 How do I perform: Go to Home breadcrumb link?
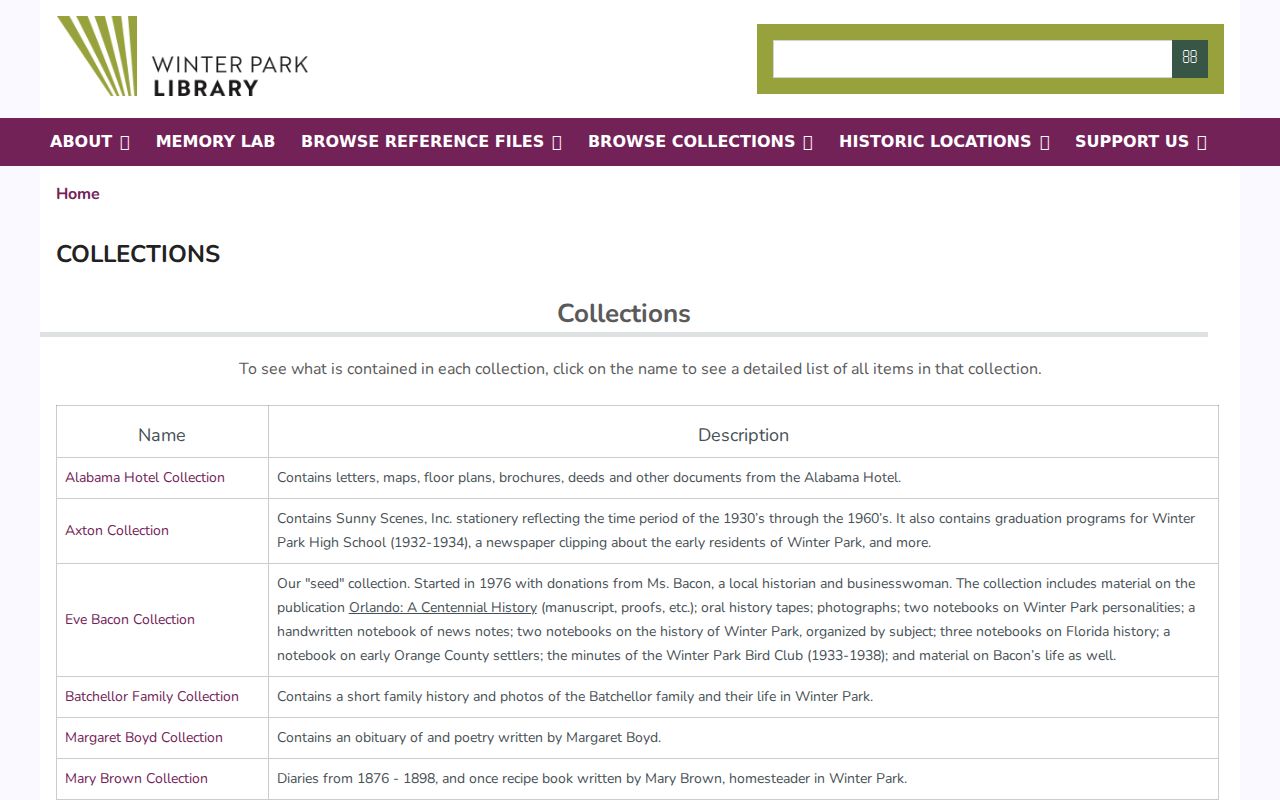(x=77, y=194)
